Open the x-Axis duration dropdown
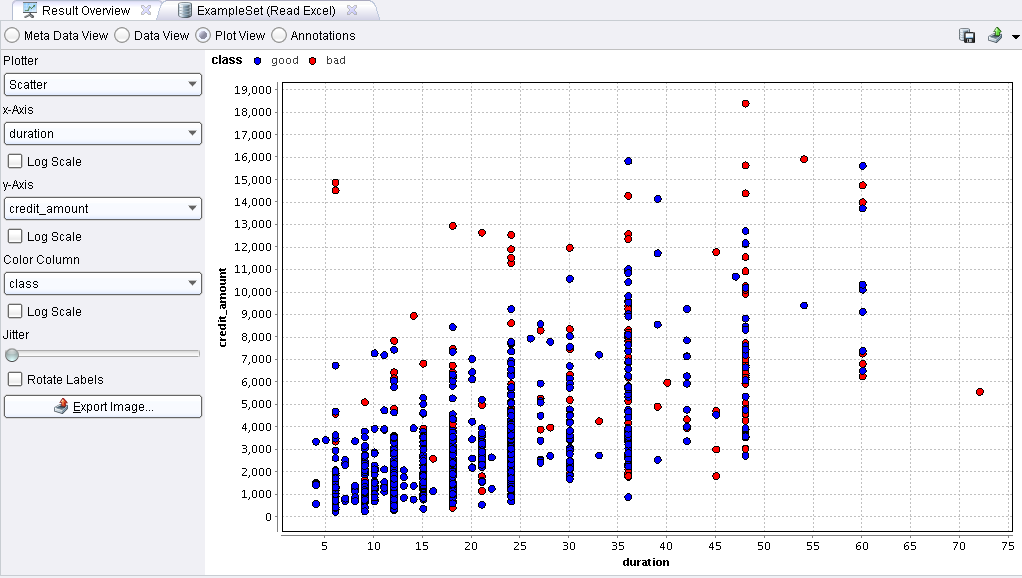This screenshot has height=578, width=1022. pos(103,134)
